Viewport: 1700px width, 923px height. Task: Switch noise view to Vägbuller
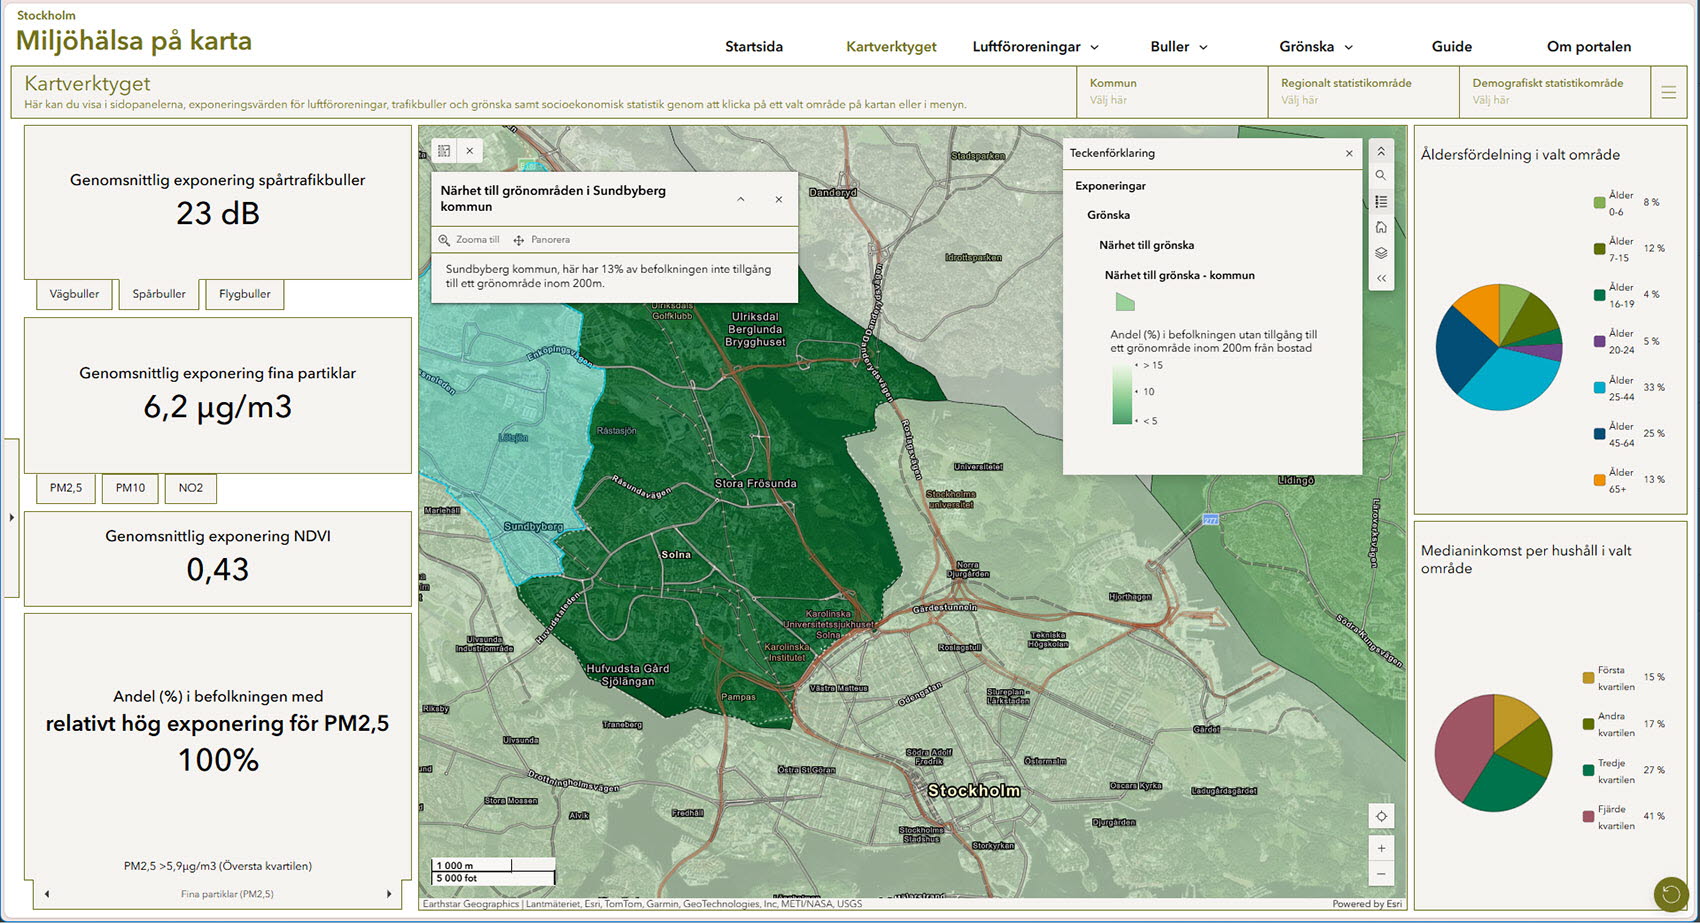(74, 294)
